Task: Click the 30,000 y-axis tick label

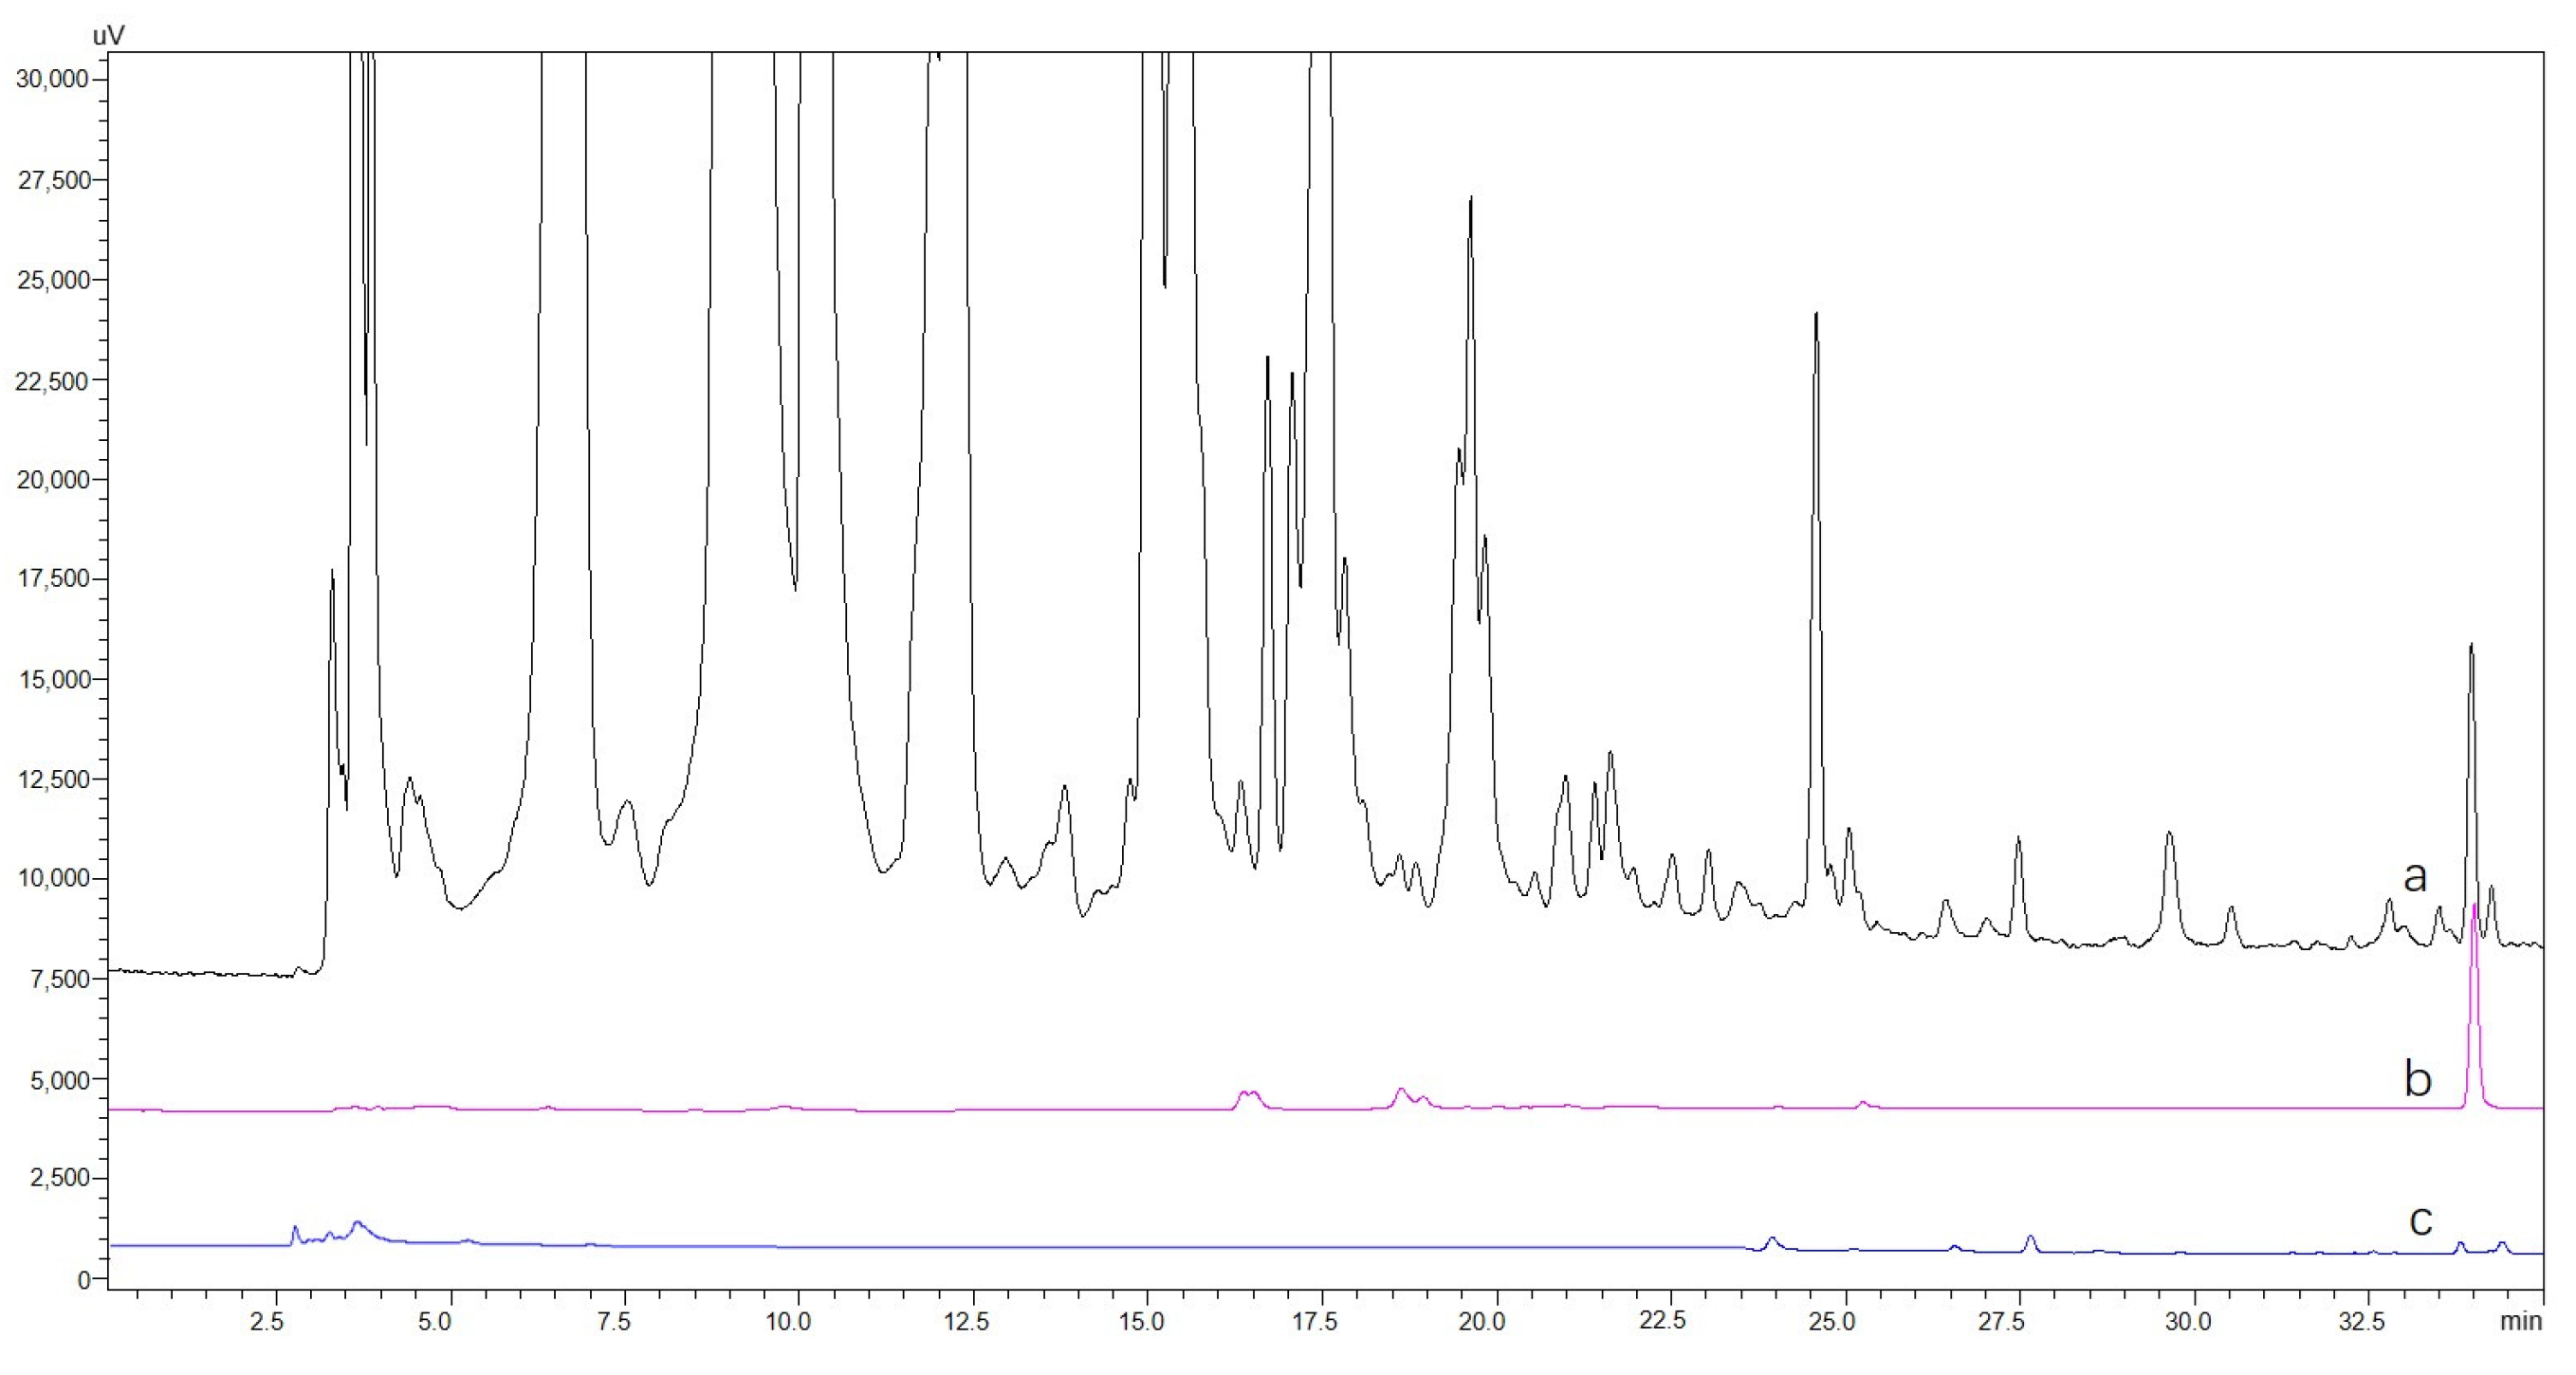Action: click(52, 79)
